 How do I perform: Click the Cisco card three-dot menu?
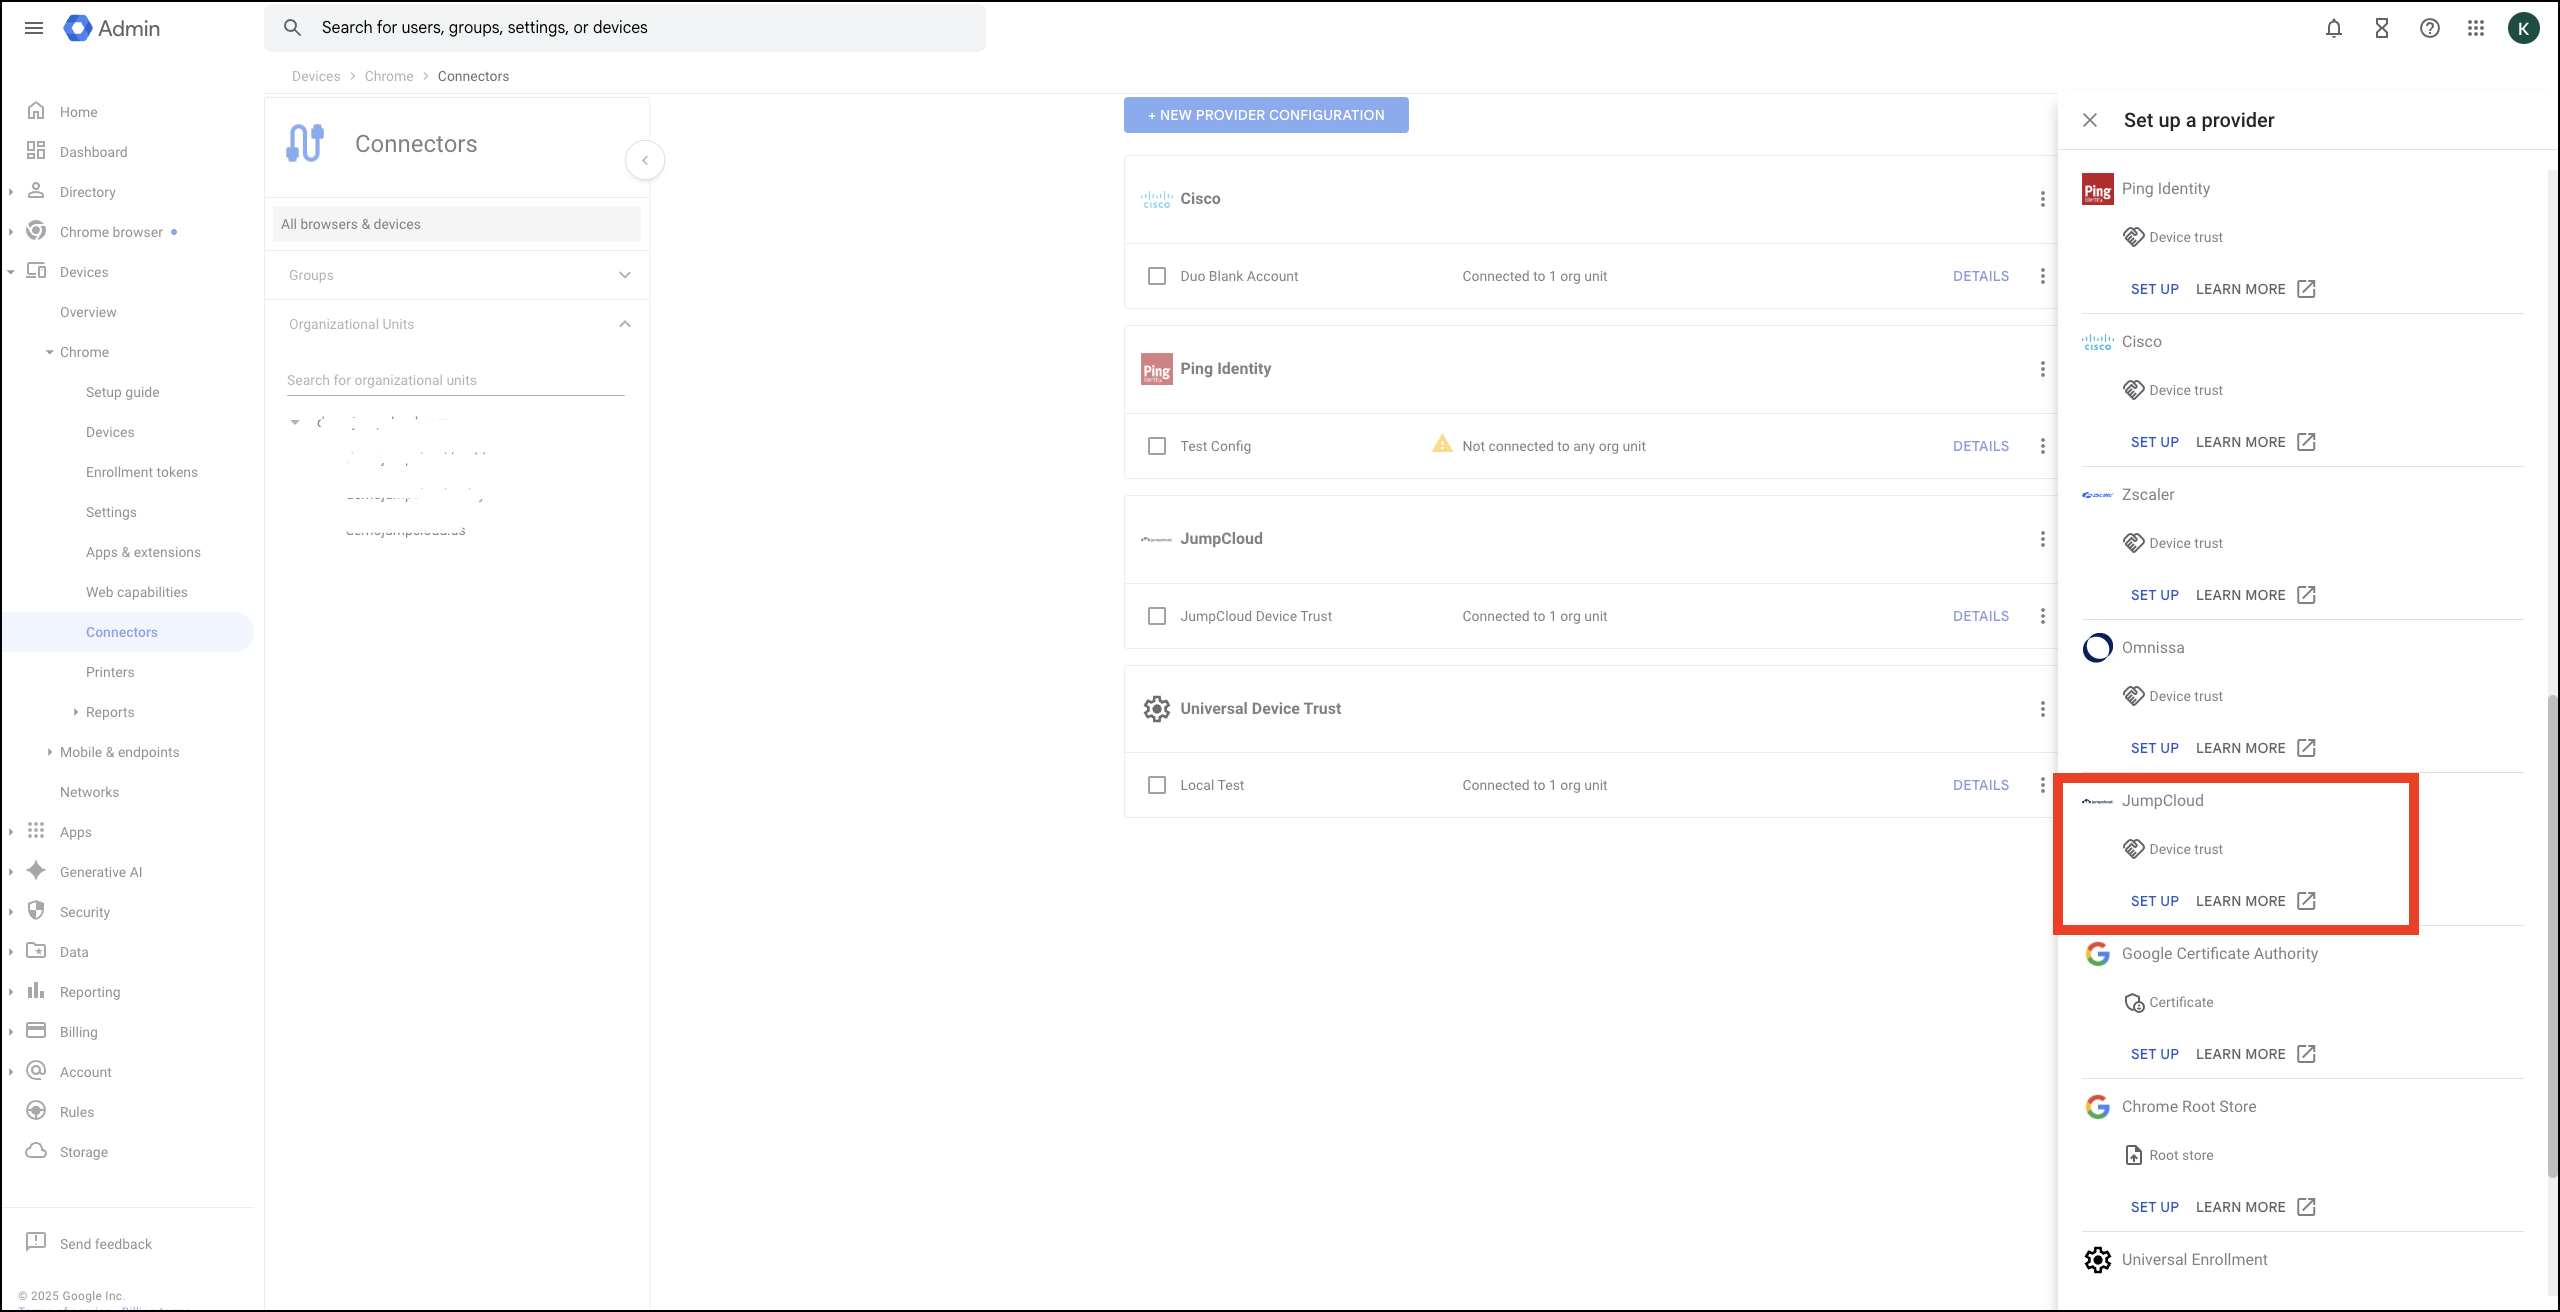coord(2042,199)
